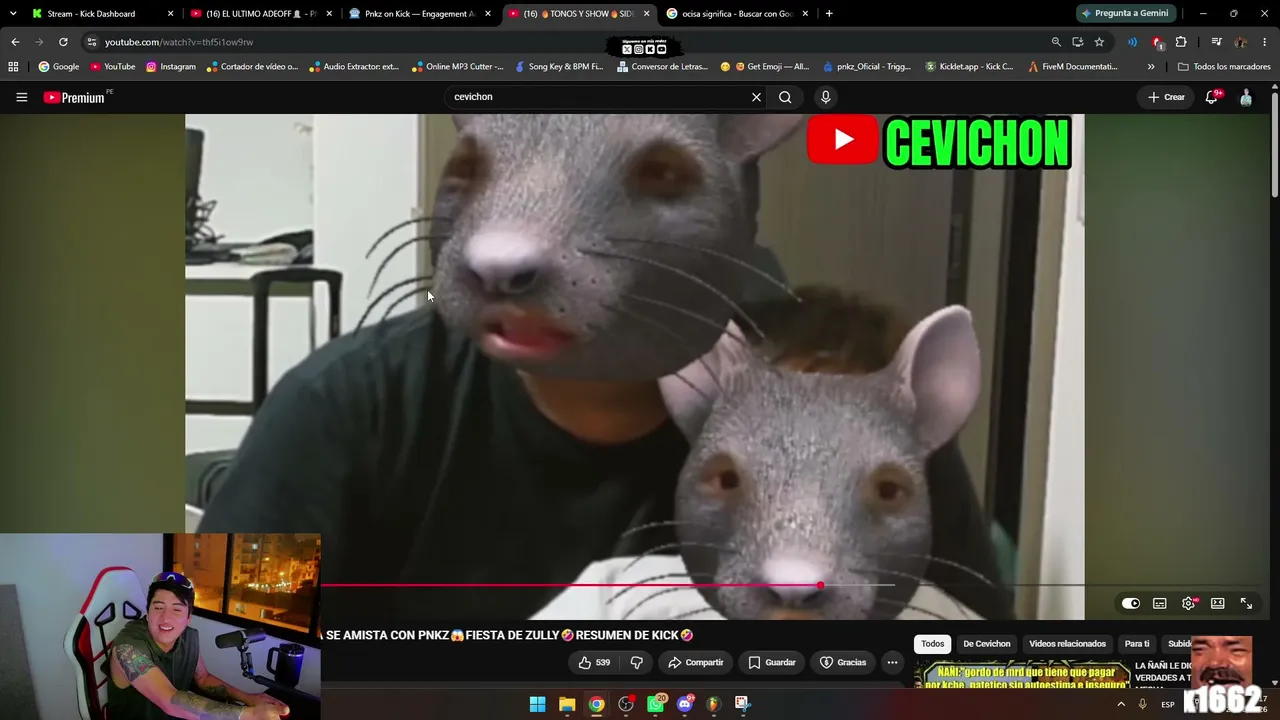Viewport: 1280px width, 720px height.
Task: Switch to the ocisa significa Google tab
Action: [737, 14]
